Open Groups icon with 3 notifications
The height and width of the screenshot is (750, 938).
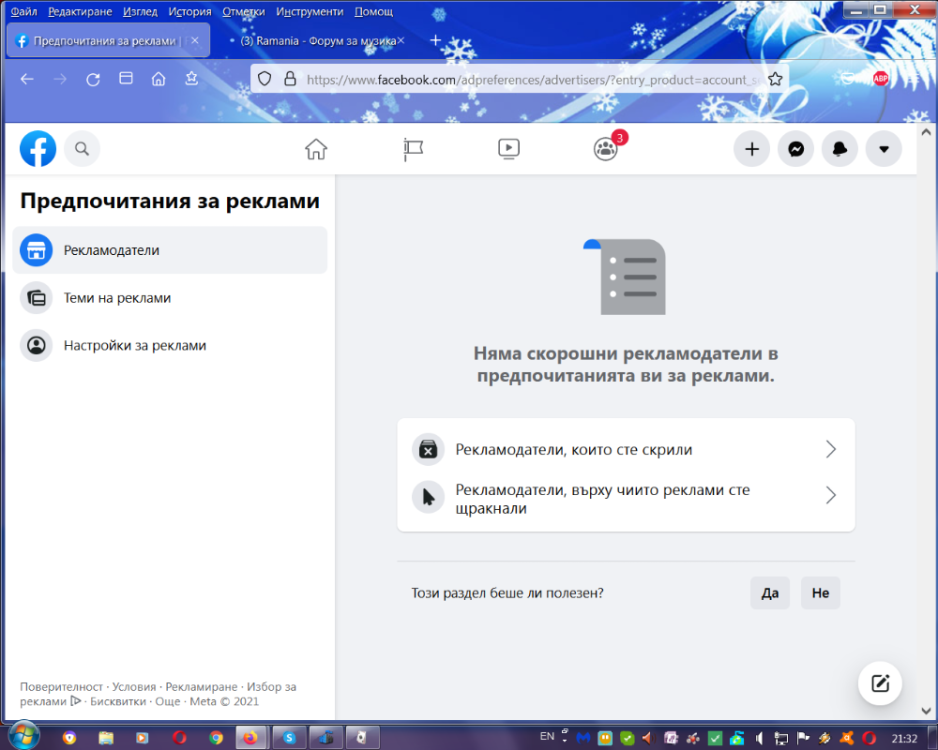pos(605,149)
